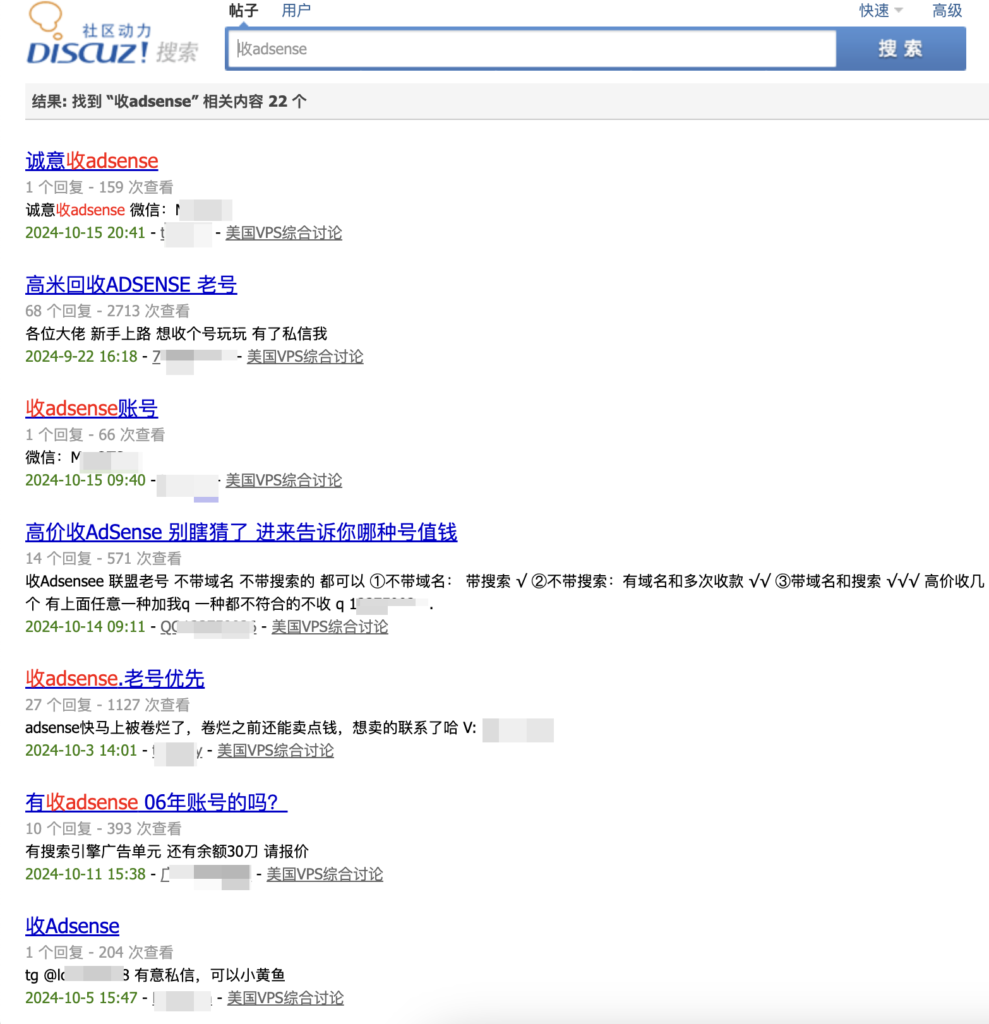Screen dimensions: 989x1024
Task: Click text 27 个回复 - 1127 次查看
Action: click(107, 705)
